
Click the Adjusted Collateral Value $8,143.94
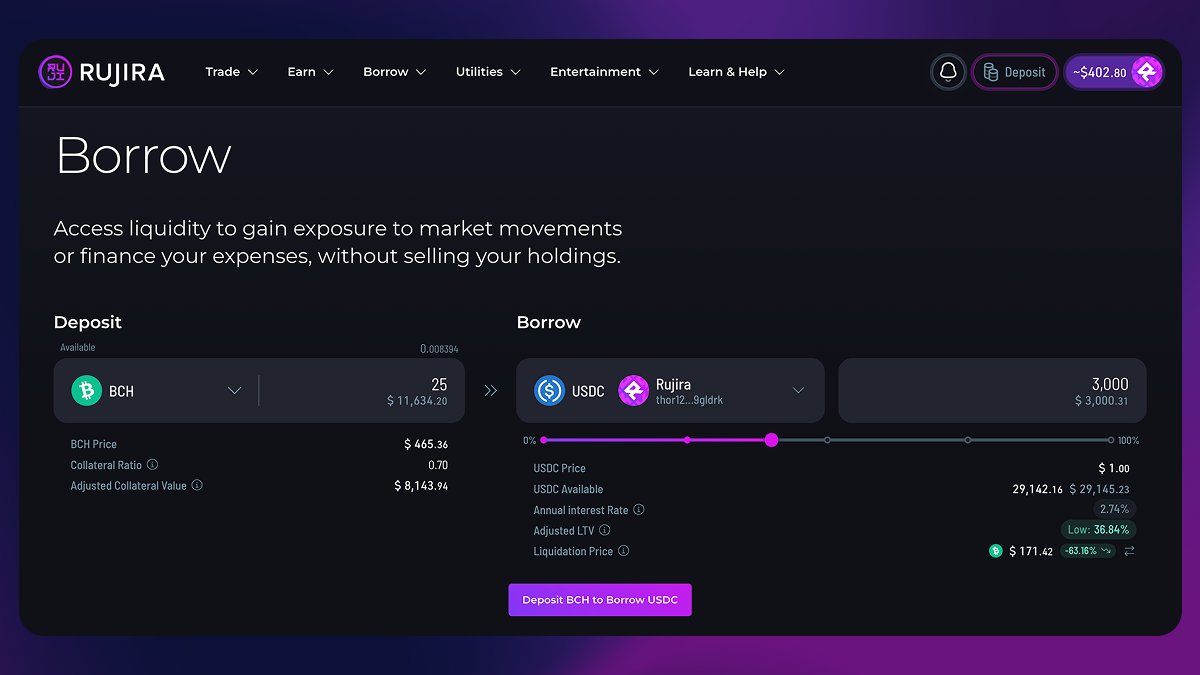coord(421,486)
